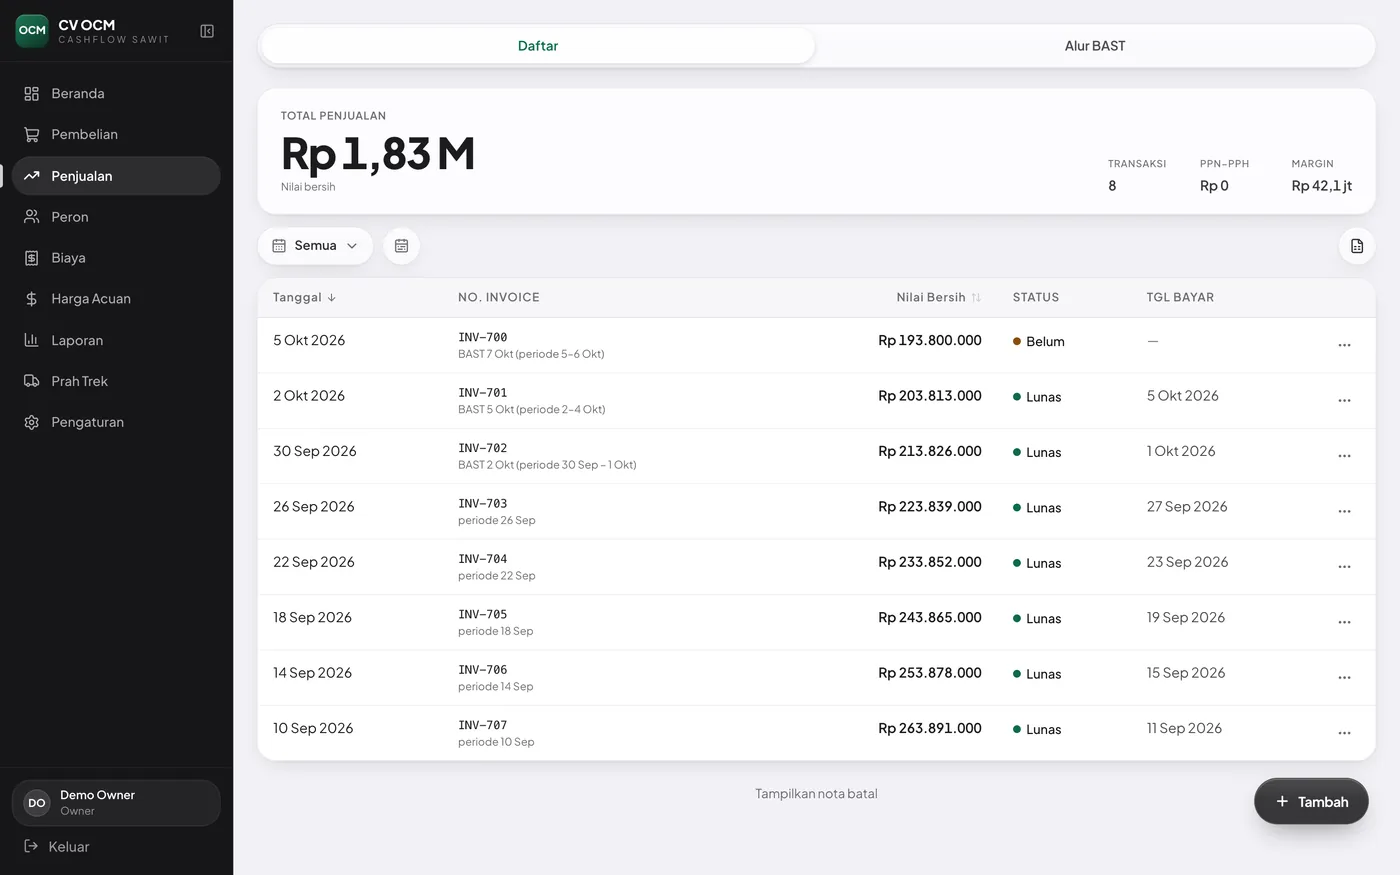Viewport: 1400px width, 875px height.
Task: Open more options for INV-701
Action: 1344,400
